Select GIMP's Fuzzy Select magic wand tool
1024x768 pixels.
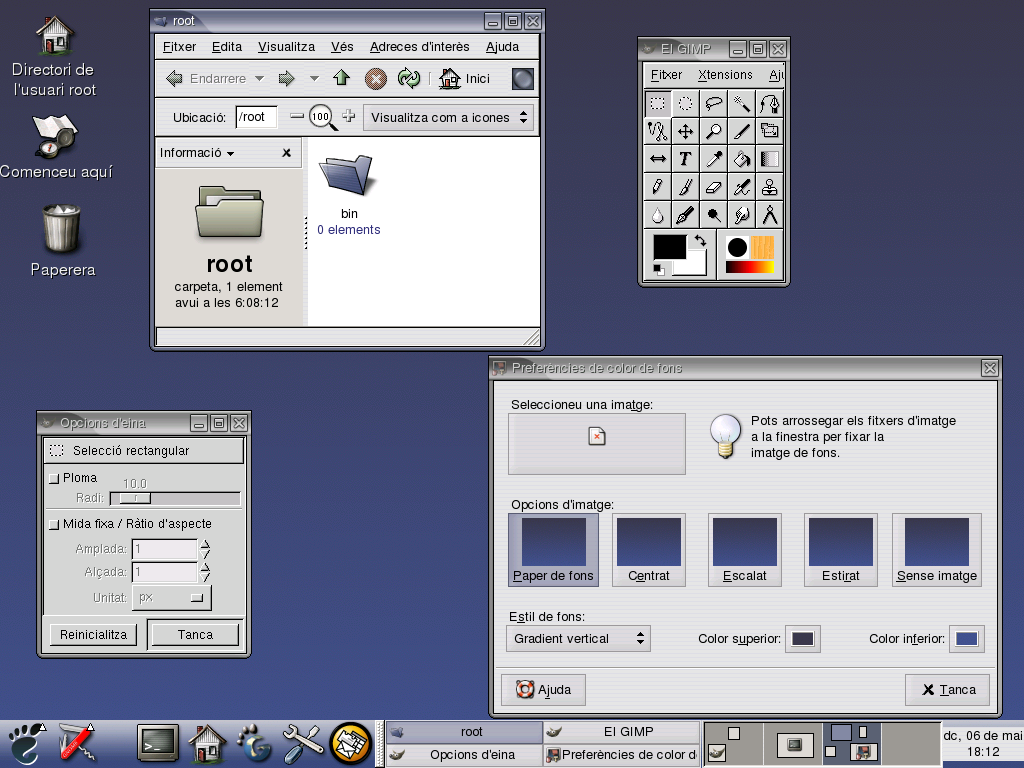tap(741, 103)
